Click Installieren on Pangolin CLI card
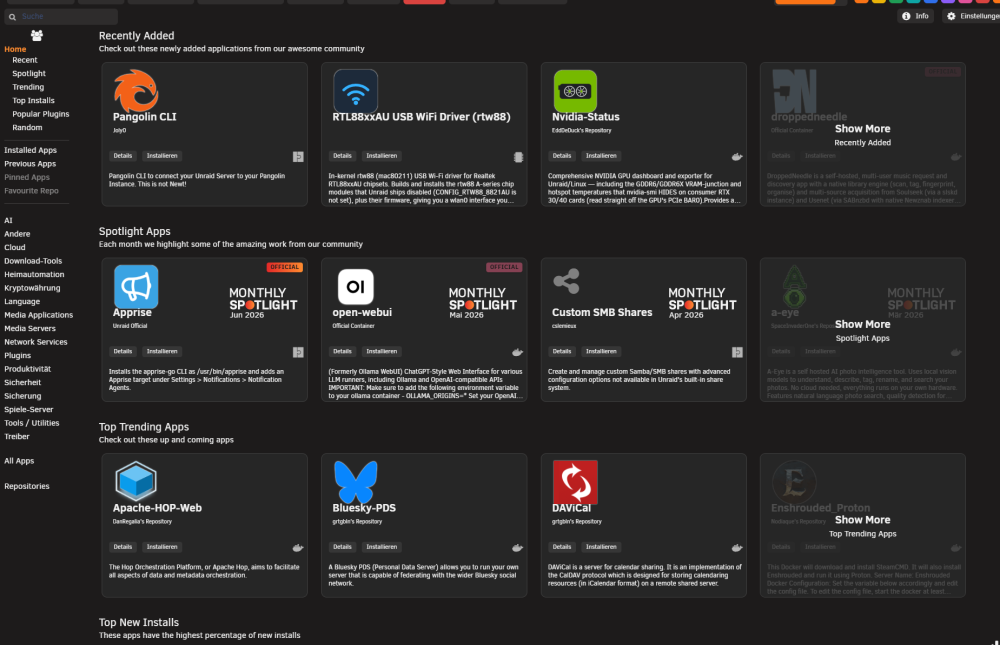The height and width of the screenshot is (645, 1000). pos(162,156)
